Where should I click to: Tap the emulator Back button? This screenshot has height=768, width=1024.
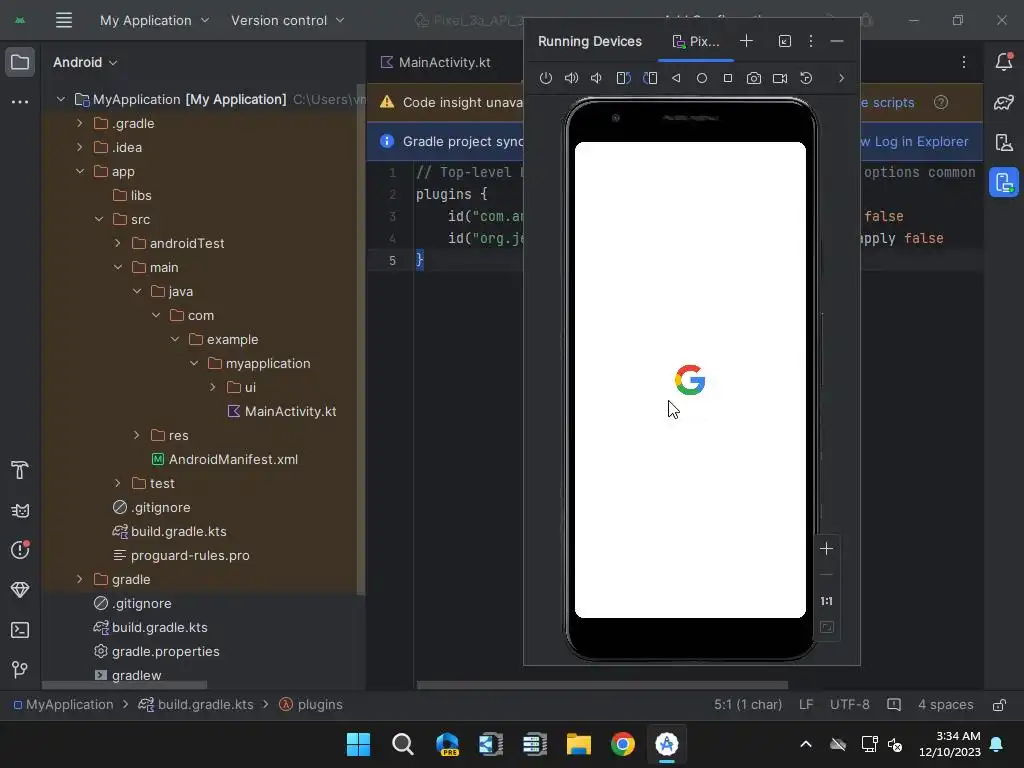pos(676,78)
